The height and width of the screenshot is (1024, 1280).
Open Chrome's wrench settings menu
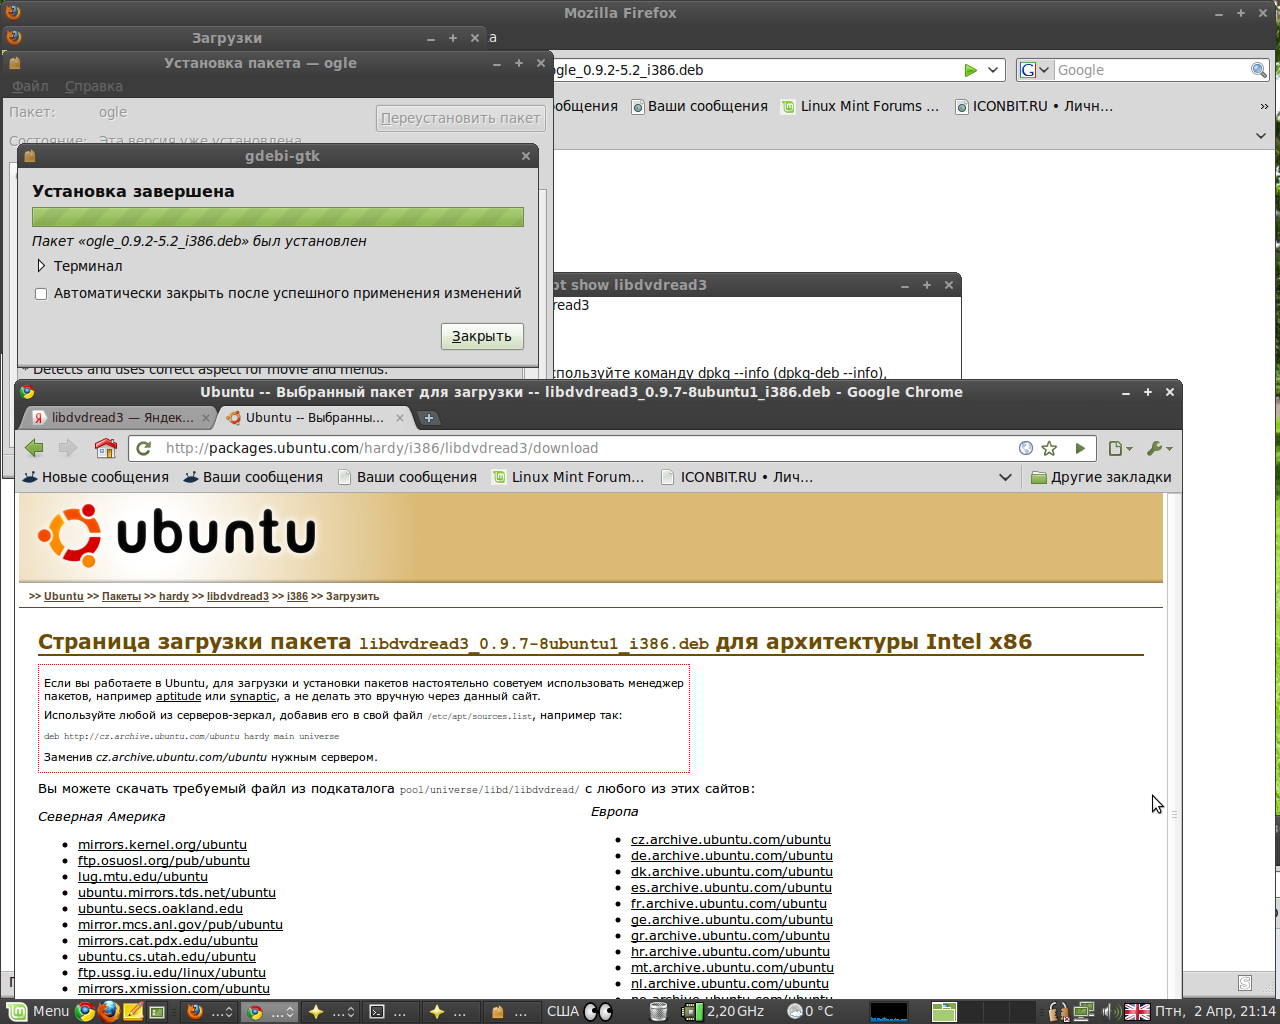pos(1159,449)
